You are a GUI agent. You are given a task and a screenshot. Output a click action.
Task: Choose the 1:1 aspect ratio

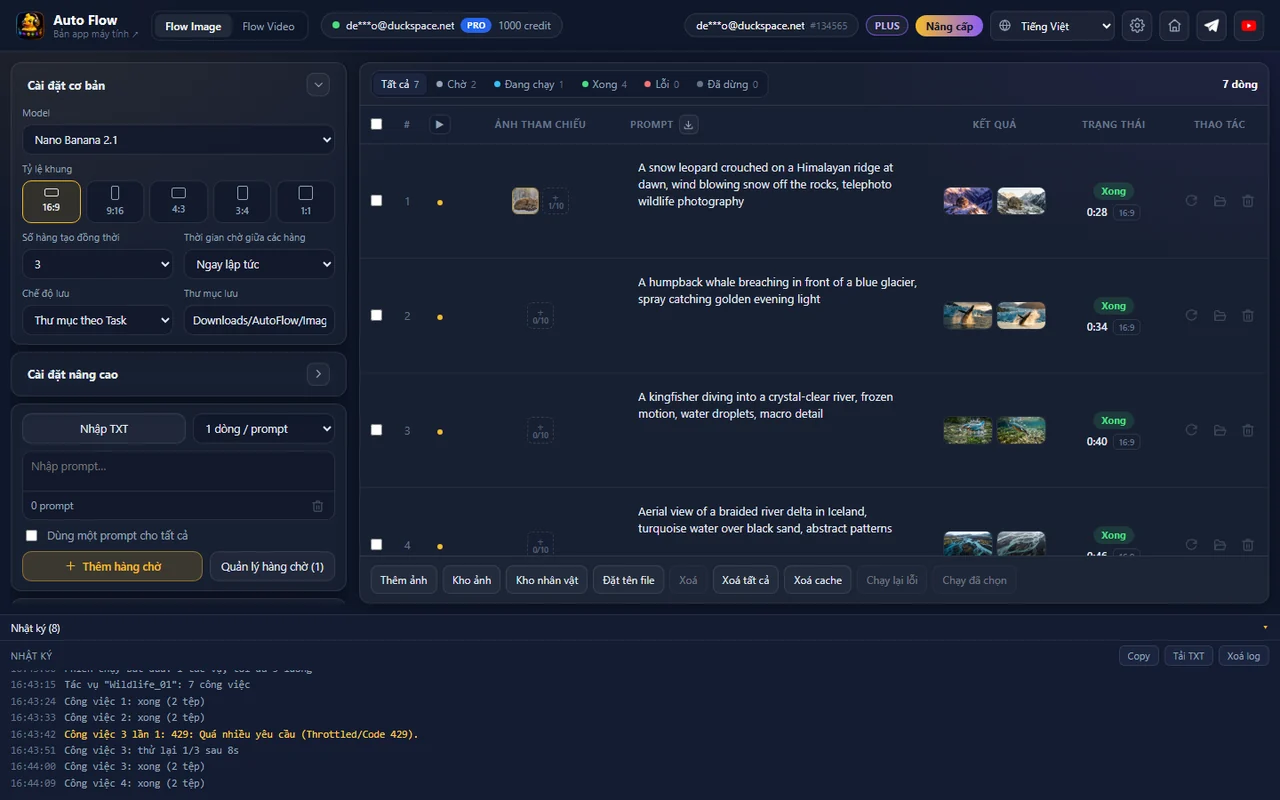coord(305,201)
